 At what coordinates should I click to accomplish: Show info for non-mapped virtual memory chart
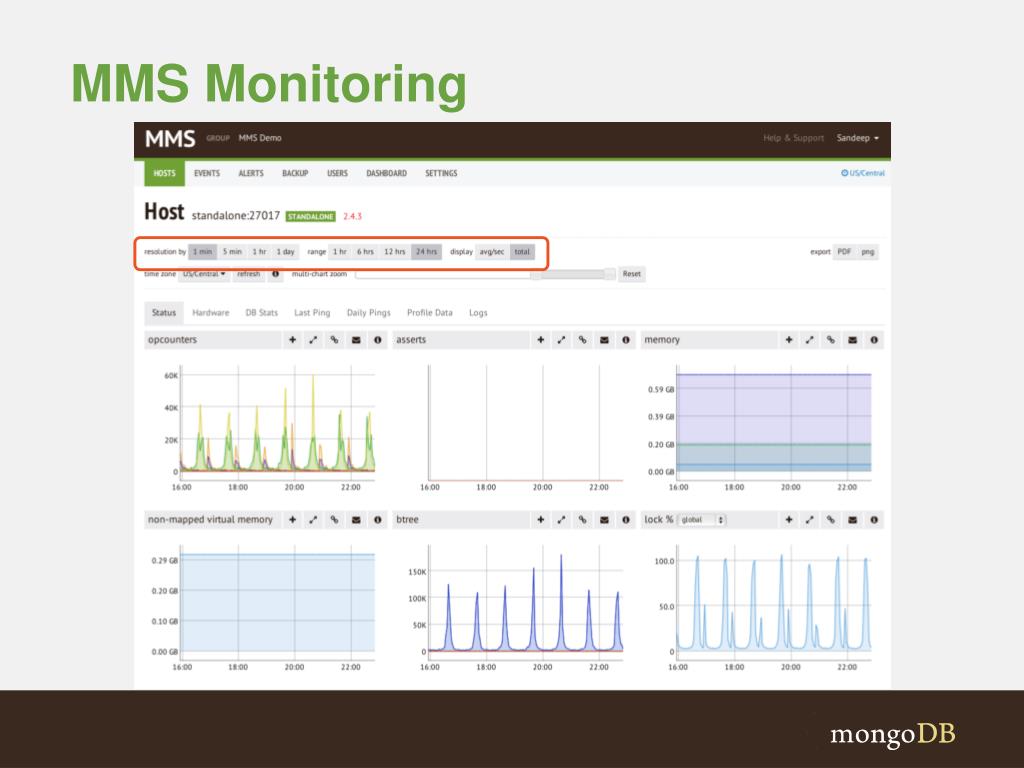377,520
